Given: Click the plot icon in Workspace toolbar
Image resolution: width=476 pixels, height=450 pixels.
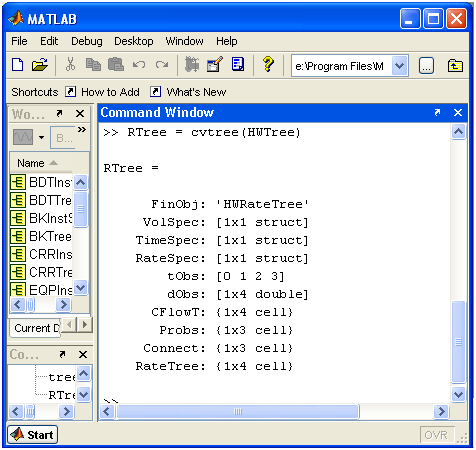Looking at the screenshot, I should (23, 137).
